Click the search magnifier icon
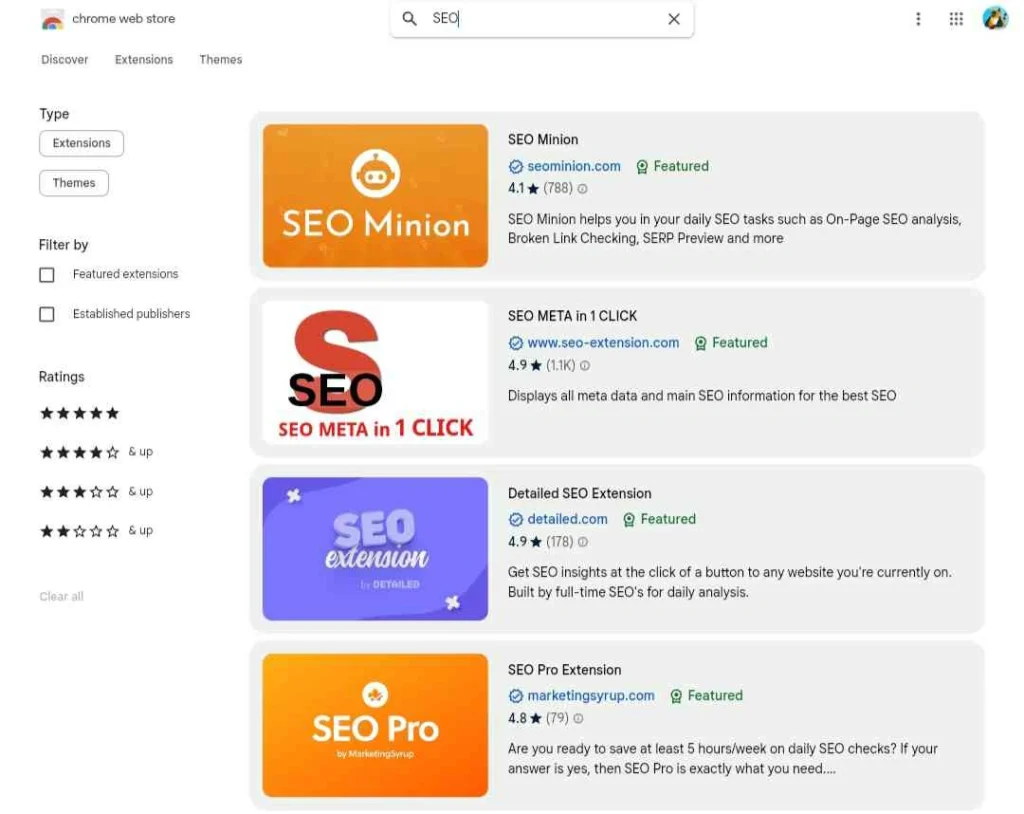Viewport: 1024px width, 814px height. [409, 18]
